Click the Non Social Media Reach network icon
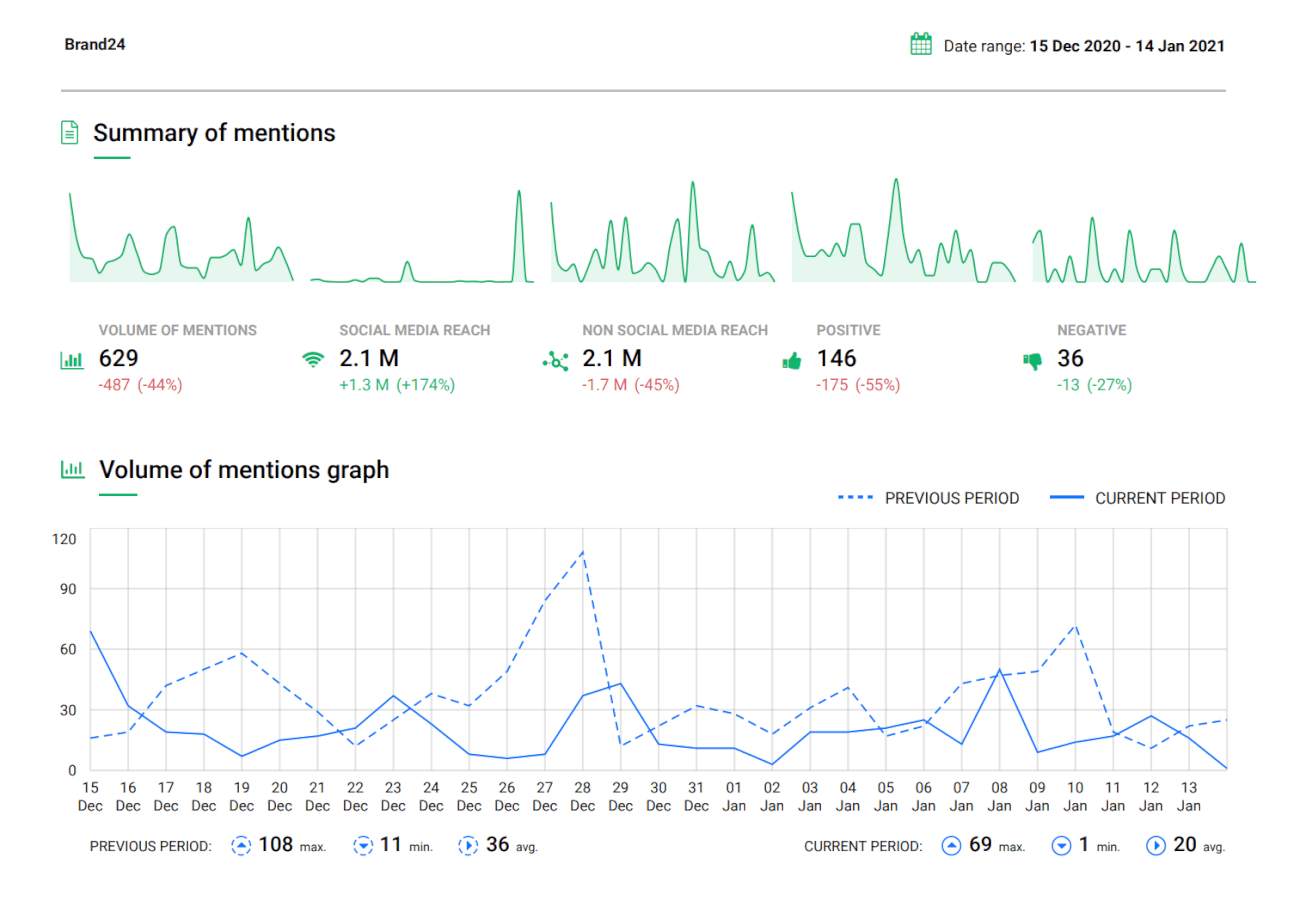Image resolution: width=1300 pixels, height=901 pixels. (554, 361)
